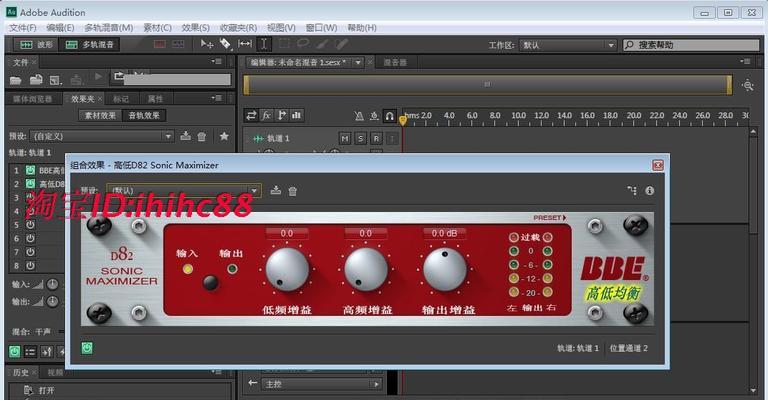Save the effects rack preset
768x400 pixels.
click(186, 136)
